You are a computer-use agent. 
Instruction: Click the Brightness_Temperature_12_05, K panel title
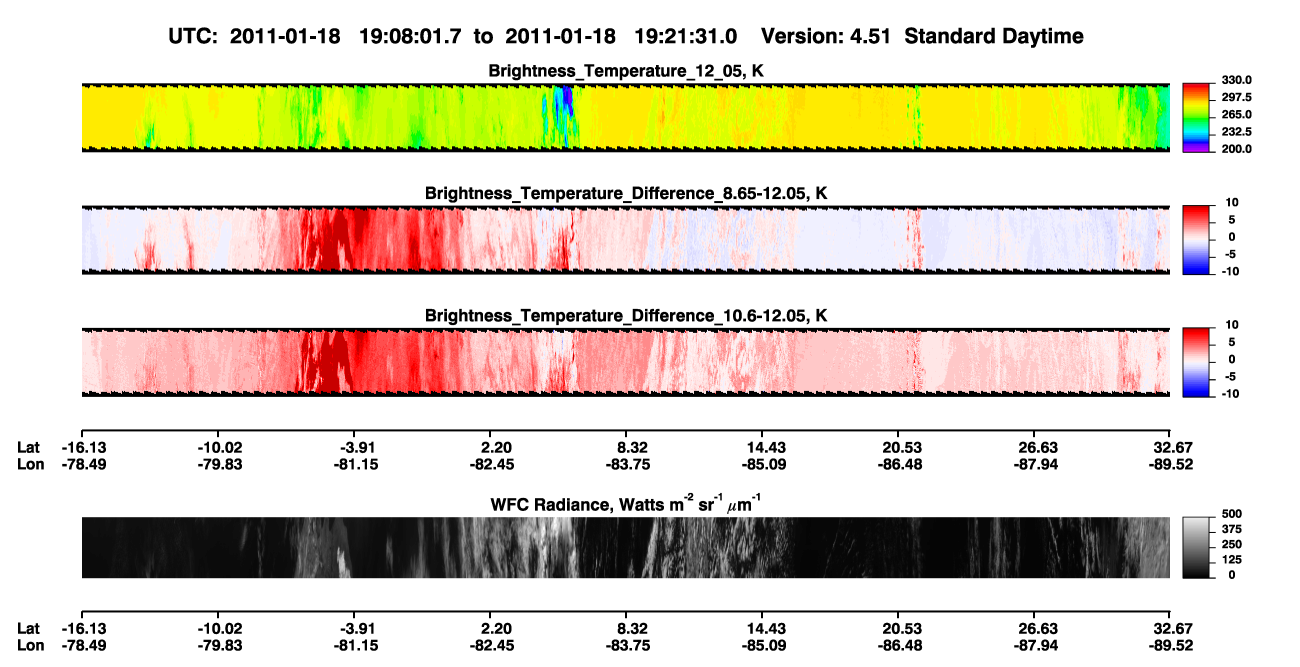[626, 71]
